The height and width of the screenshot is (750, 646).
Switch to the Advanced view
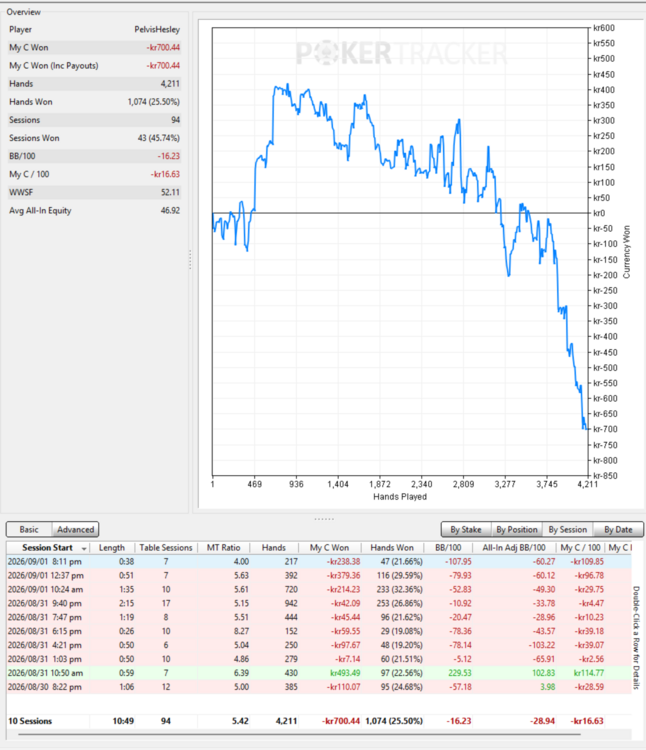click(x=76, y=529)
